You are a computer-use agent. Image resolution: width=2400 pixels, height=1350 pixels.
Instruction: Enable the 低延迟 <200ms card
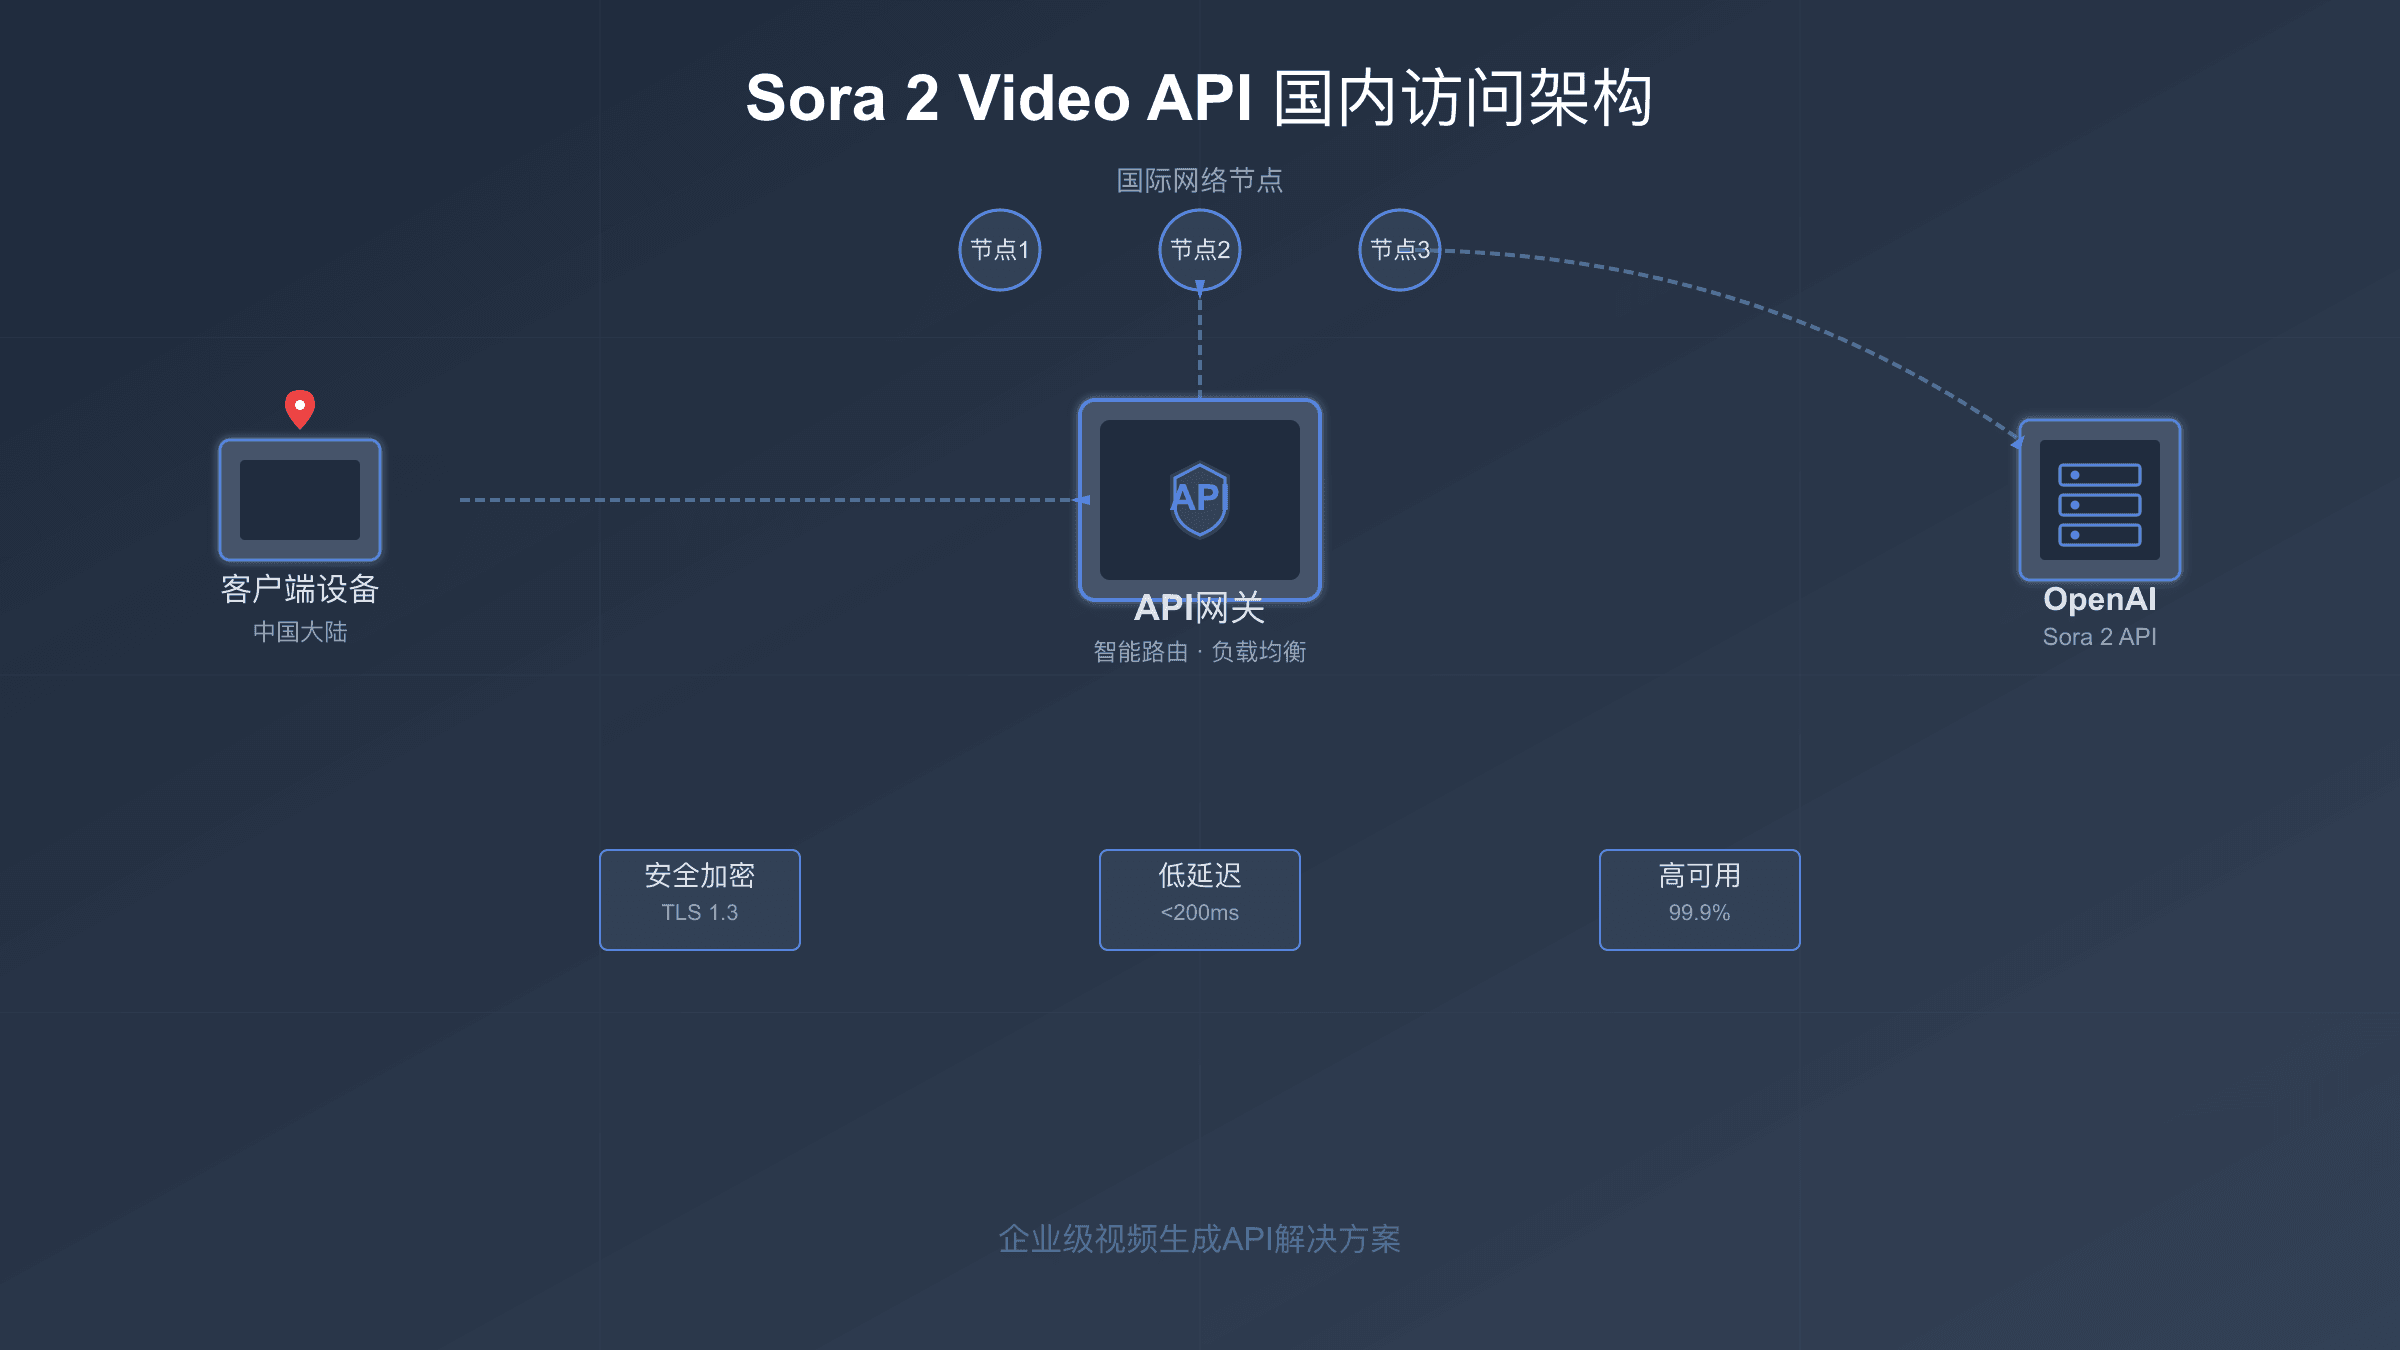click(x=1199, y=897)
